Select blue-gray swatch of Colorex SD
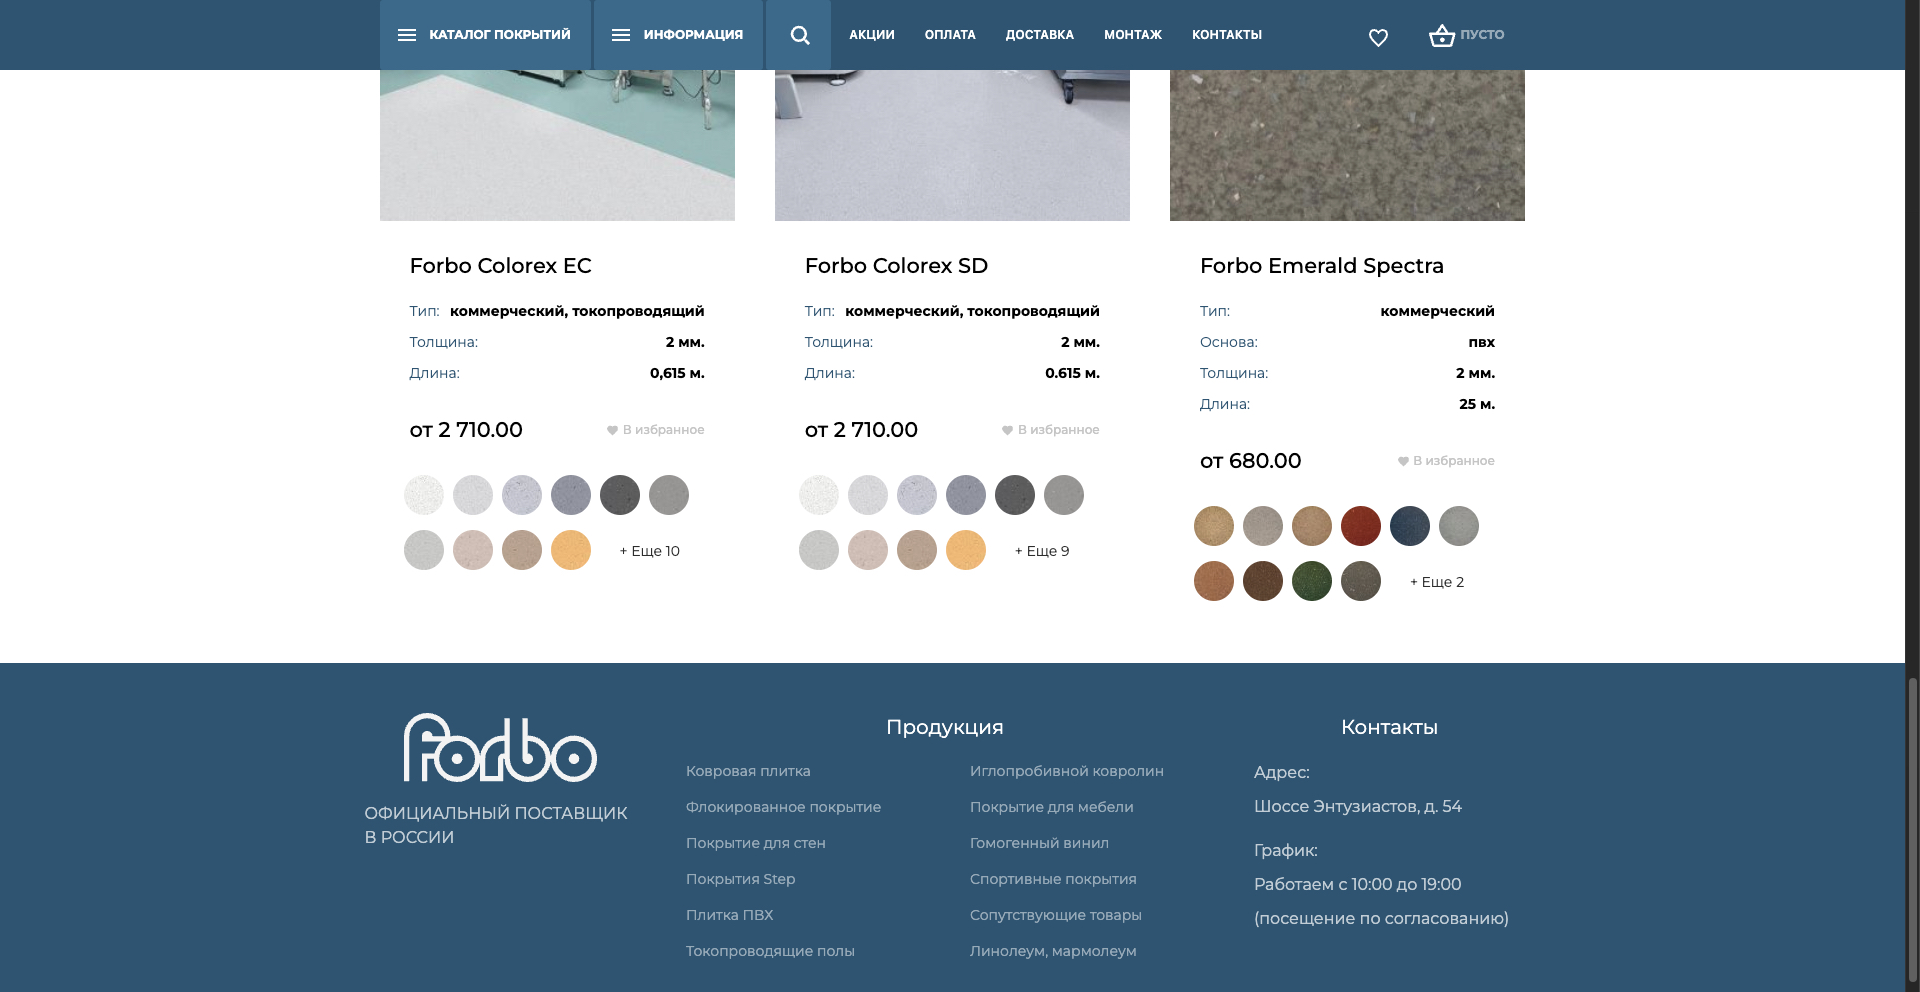 [966, 495]
